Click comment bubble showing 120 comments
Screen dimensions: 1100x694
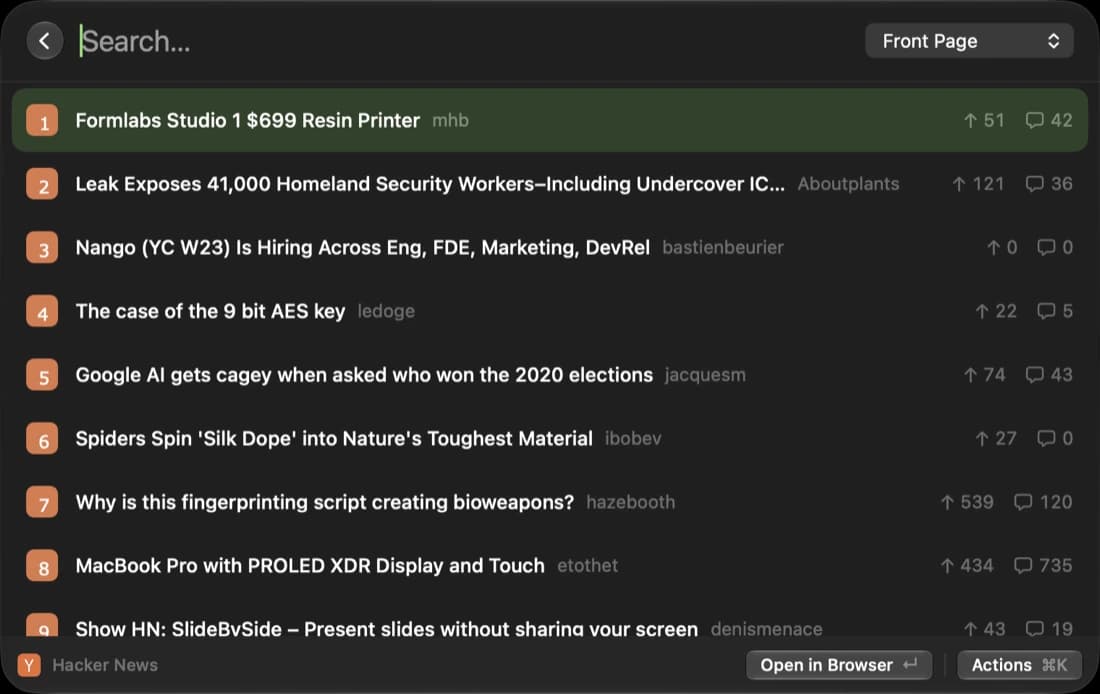coord(1023,502)
